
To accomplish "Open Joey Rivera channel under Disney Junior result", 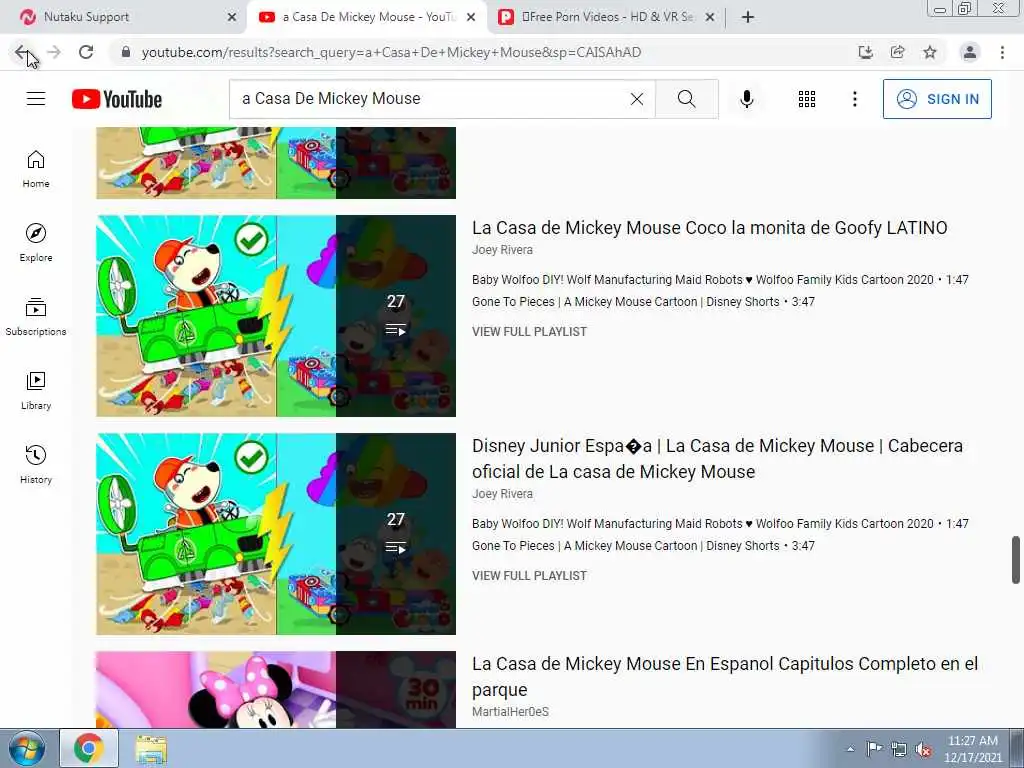I will [502, 494].
